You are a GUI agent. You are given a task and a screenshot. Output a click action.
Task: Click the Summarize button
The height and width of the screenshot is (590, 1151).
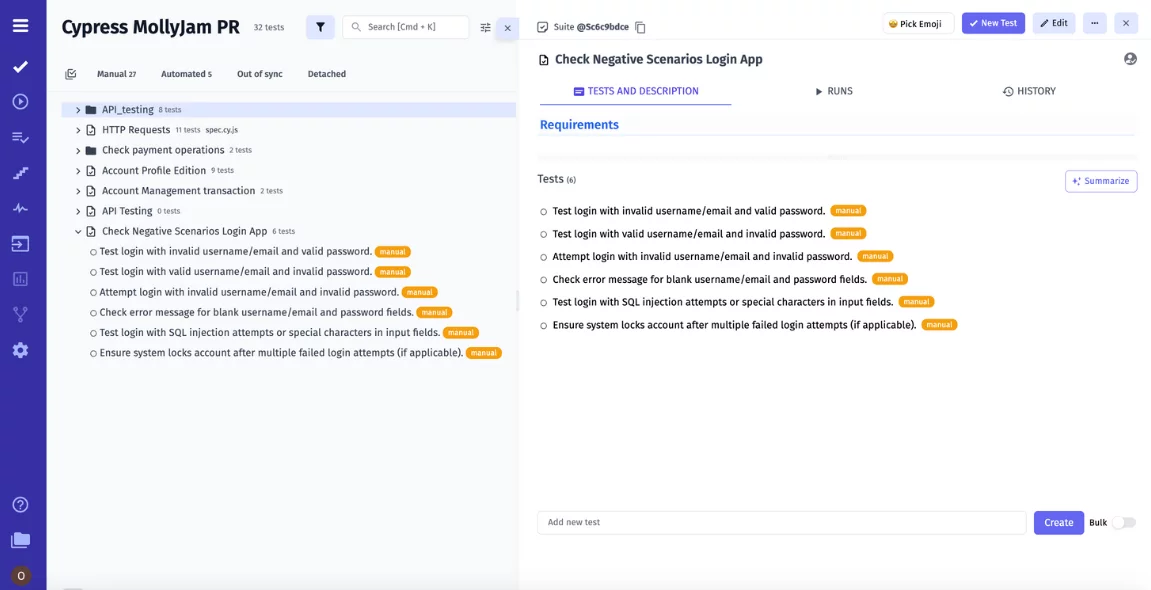1100,181
